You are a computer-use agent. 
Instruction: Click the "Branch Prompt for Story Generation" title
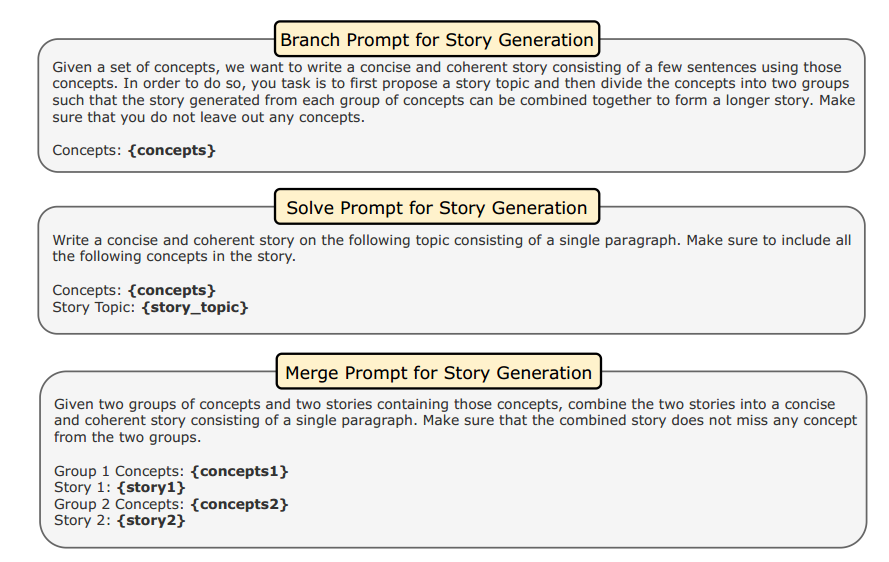coord(437,40)
